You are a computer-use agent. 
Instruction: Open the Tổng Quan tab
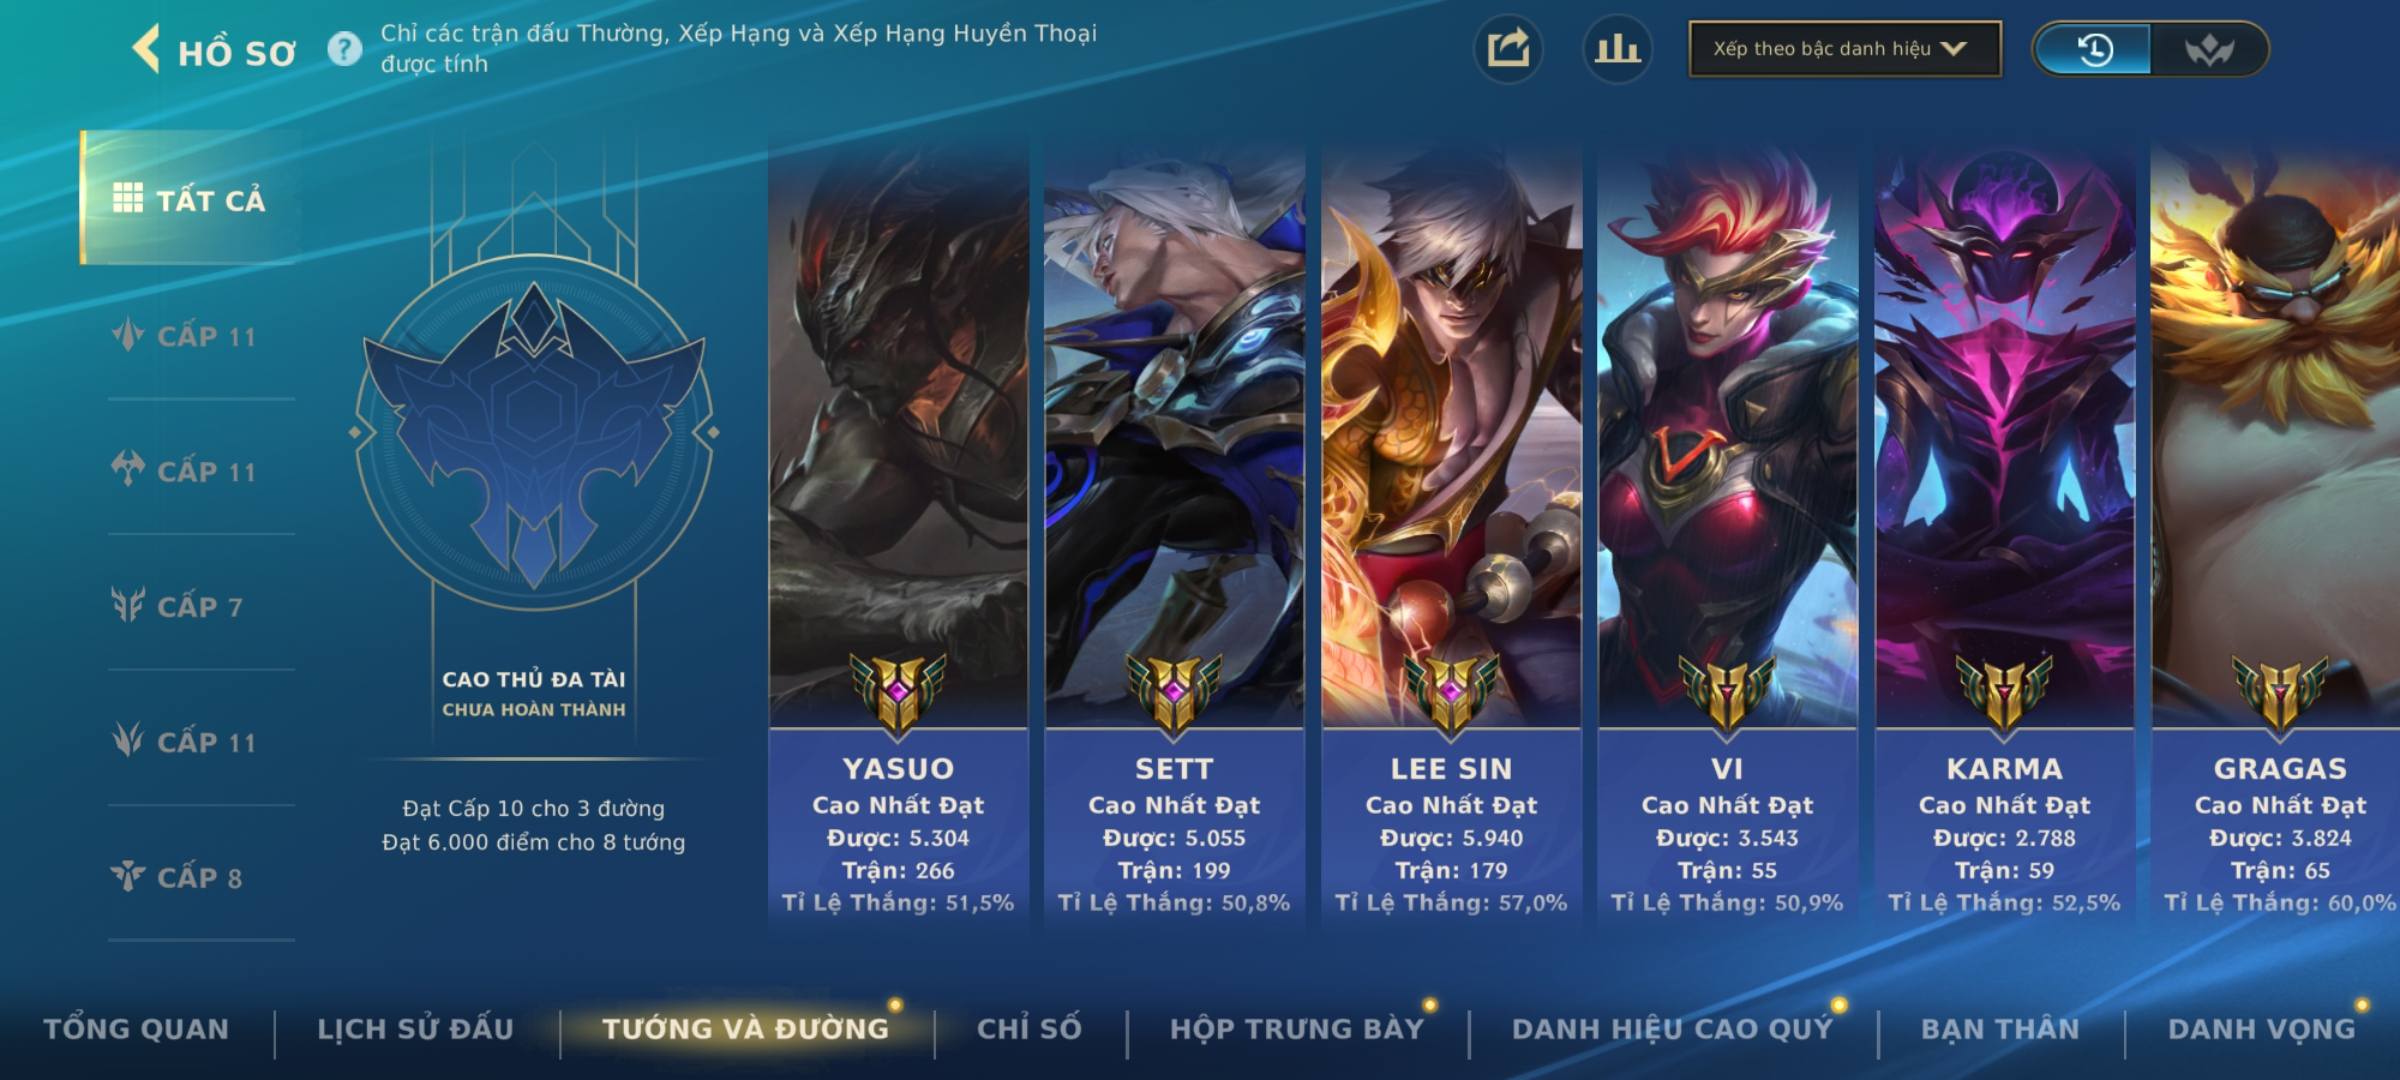136,1028
